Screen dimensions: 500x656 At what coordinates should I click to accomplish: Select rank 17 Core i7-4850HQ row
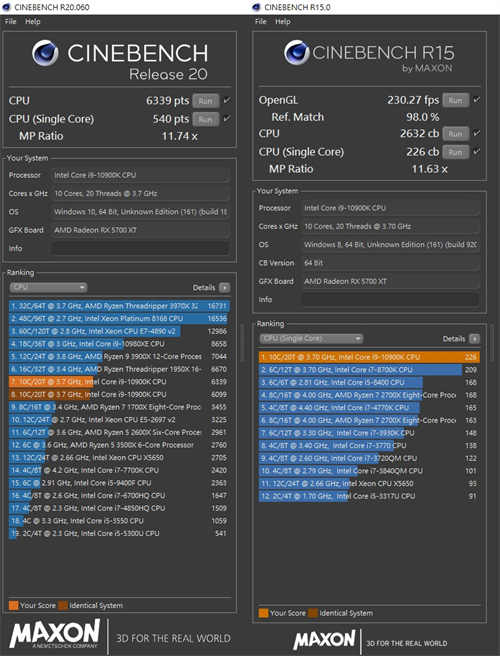click(x=119, y=508)
